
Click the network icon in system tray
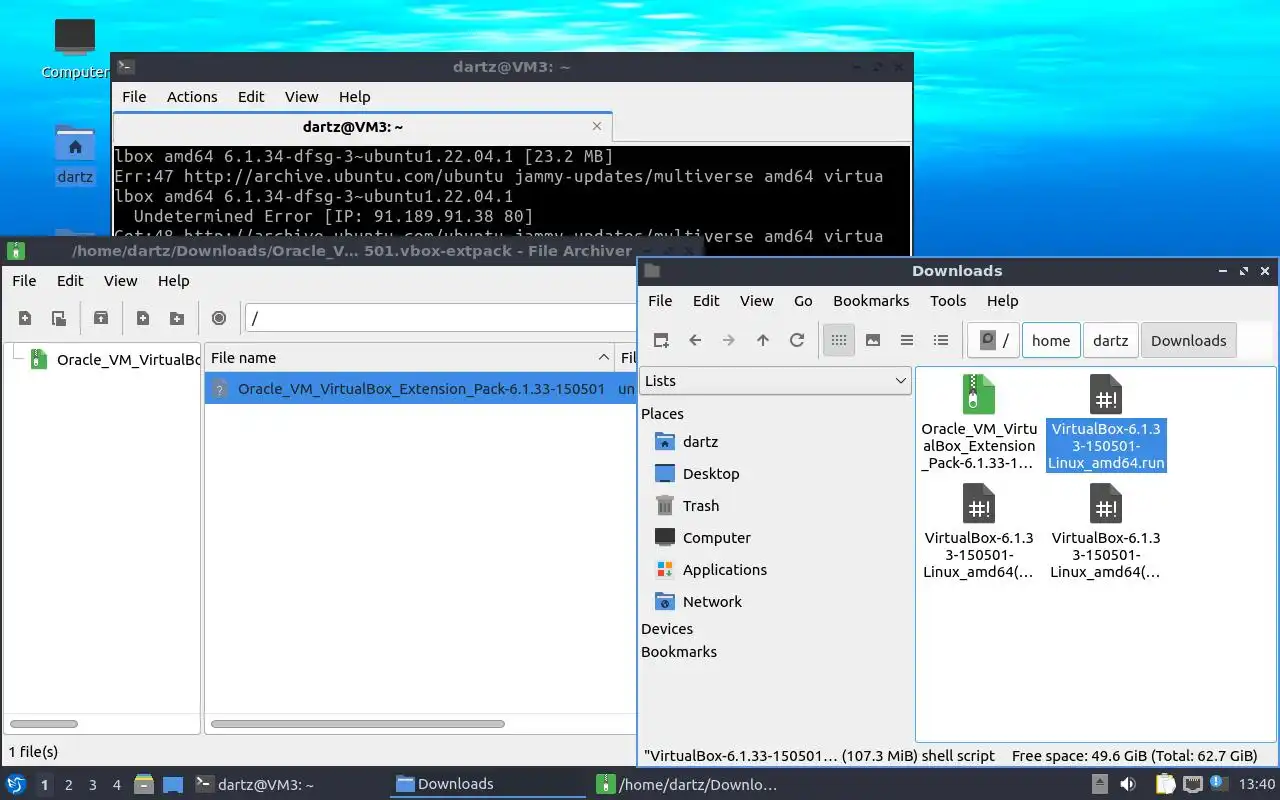tap(1192, 784)
